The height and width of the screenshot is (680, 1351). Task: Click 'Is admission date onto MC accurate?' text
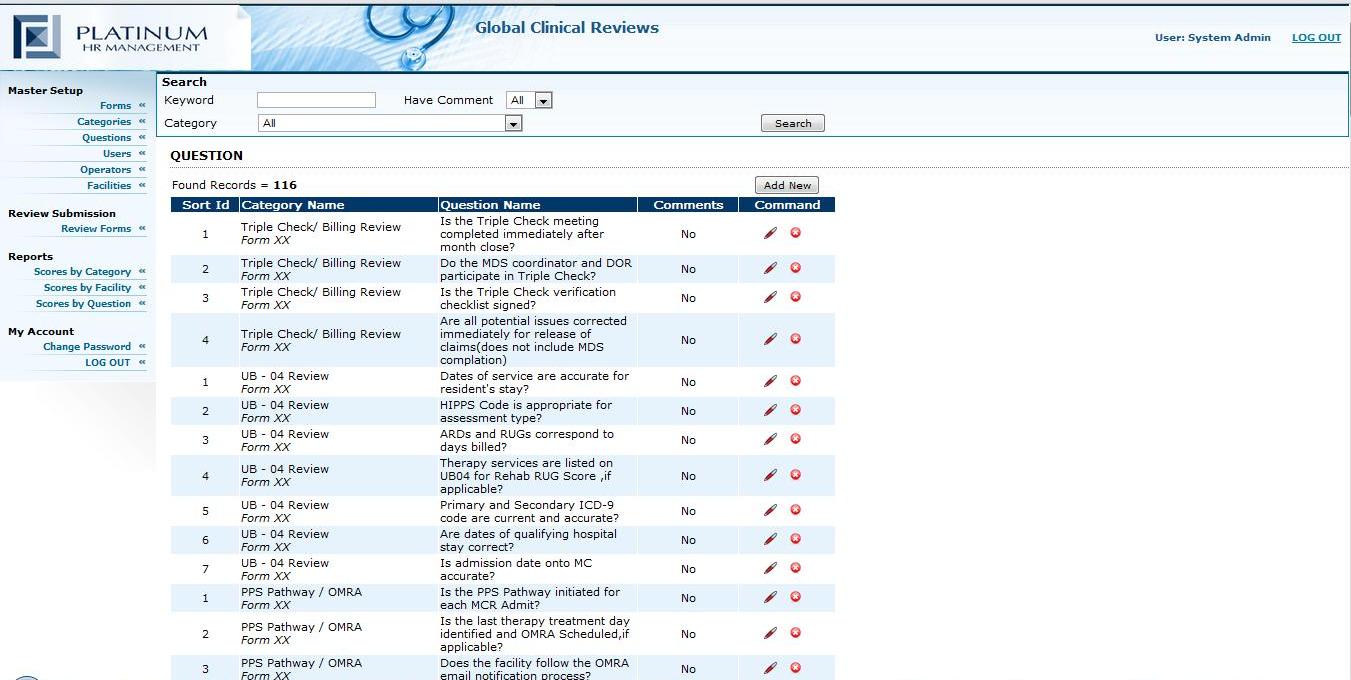[x=516, y=570]
